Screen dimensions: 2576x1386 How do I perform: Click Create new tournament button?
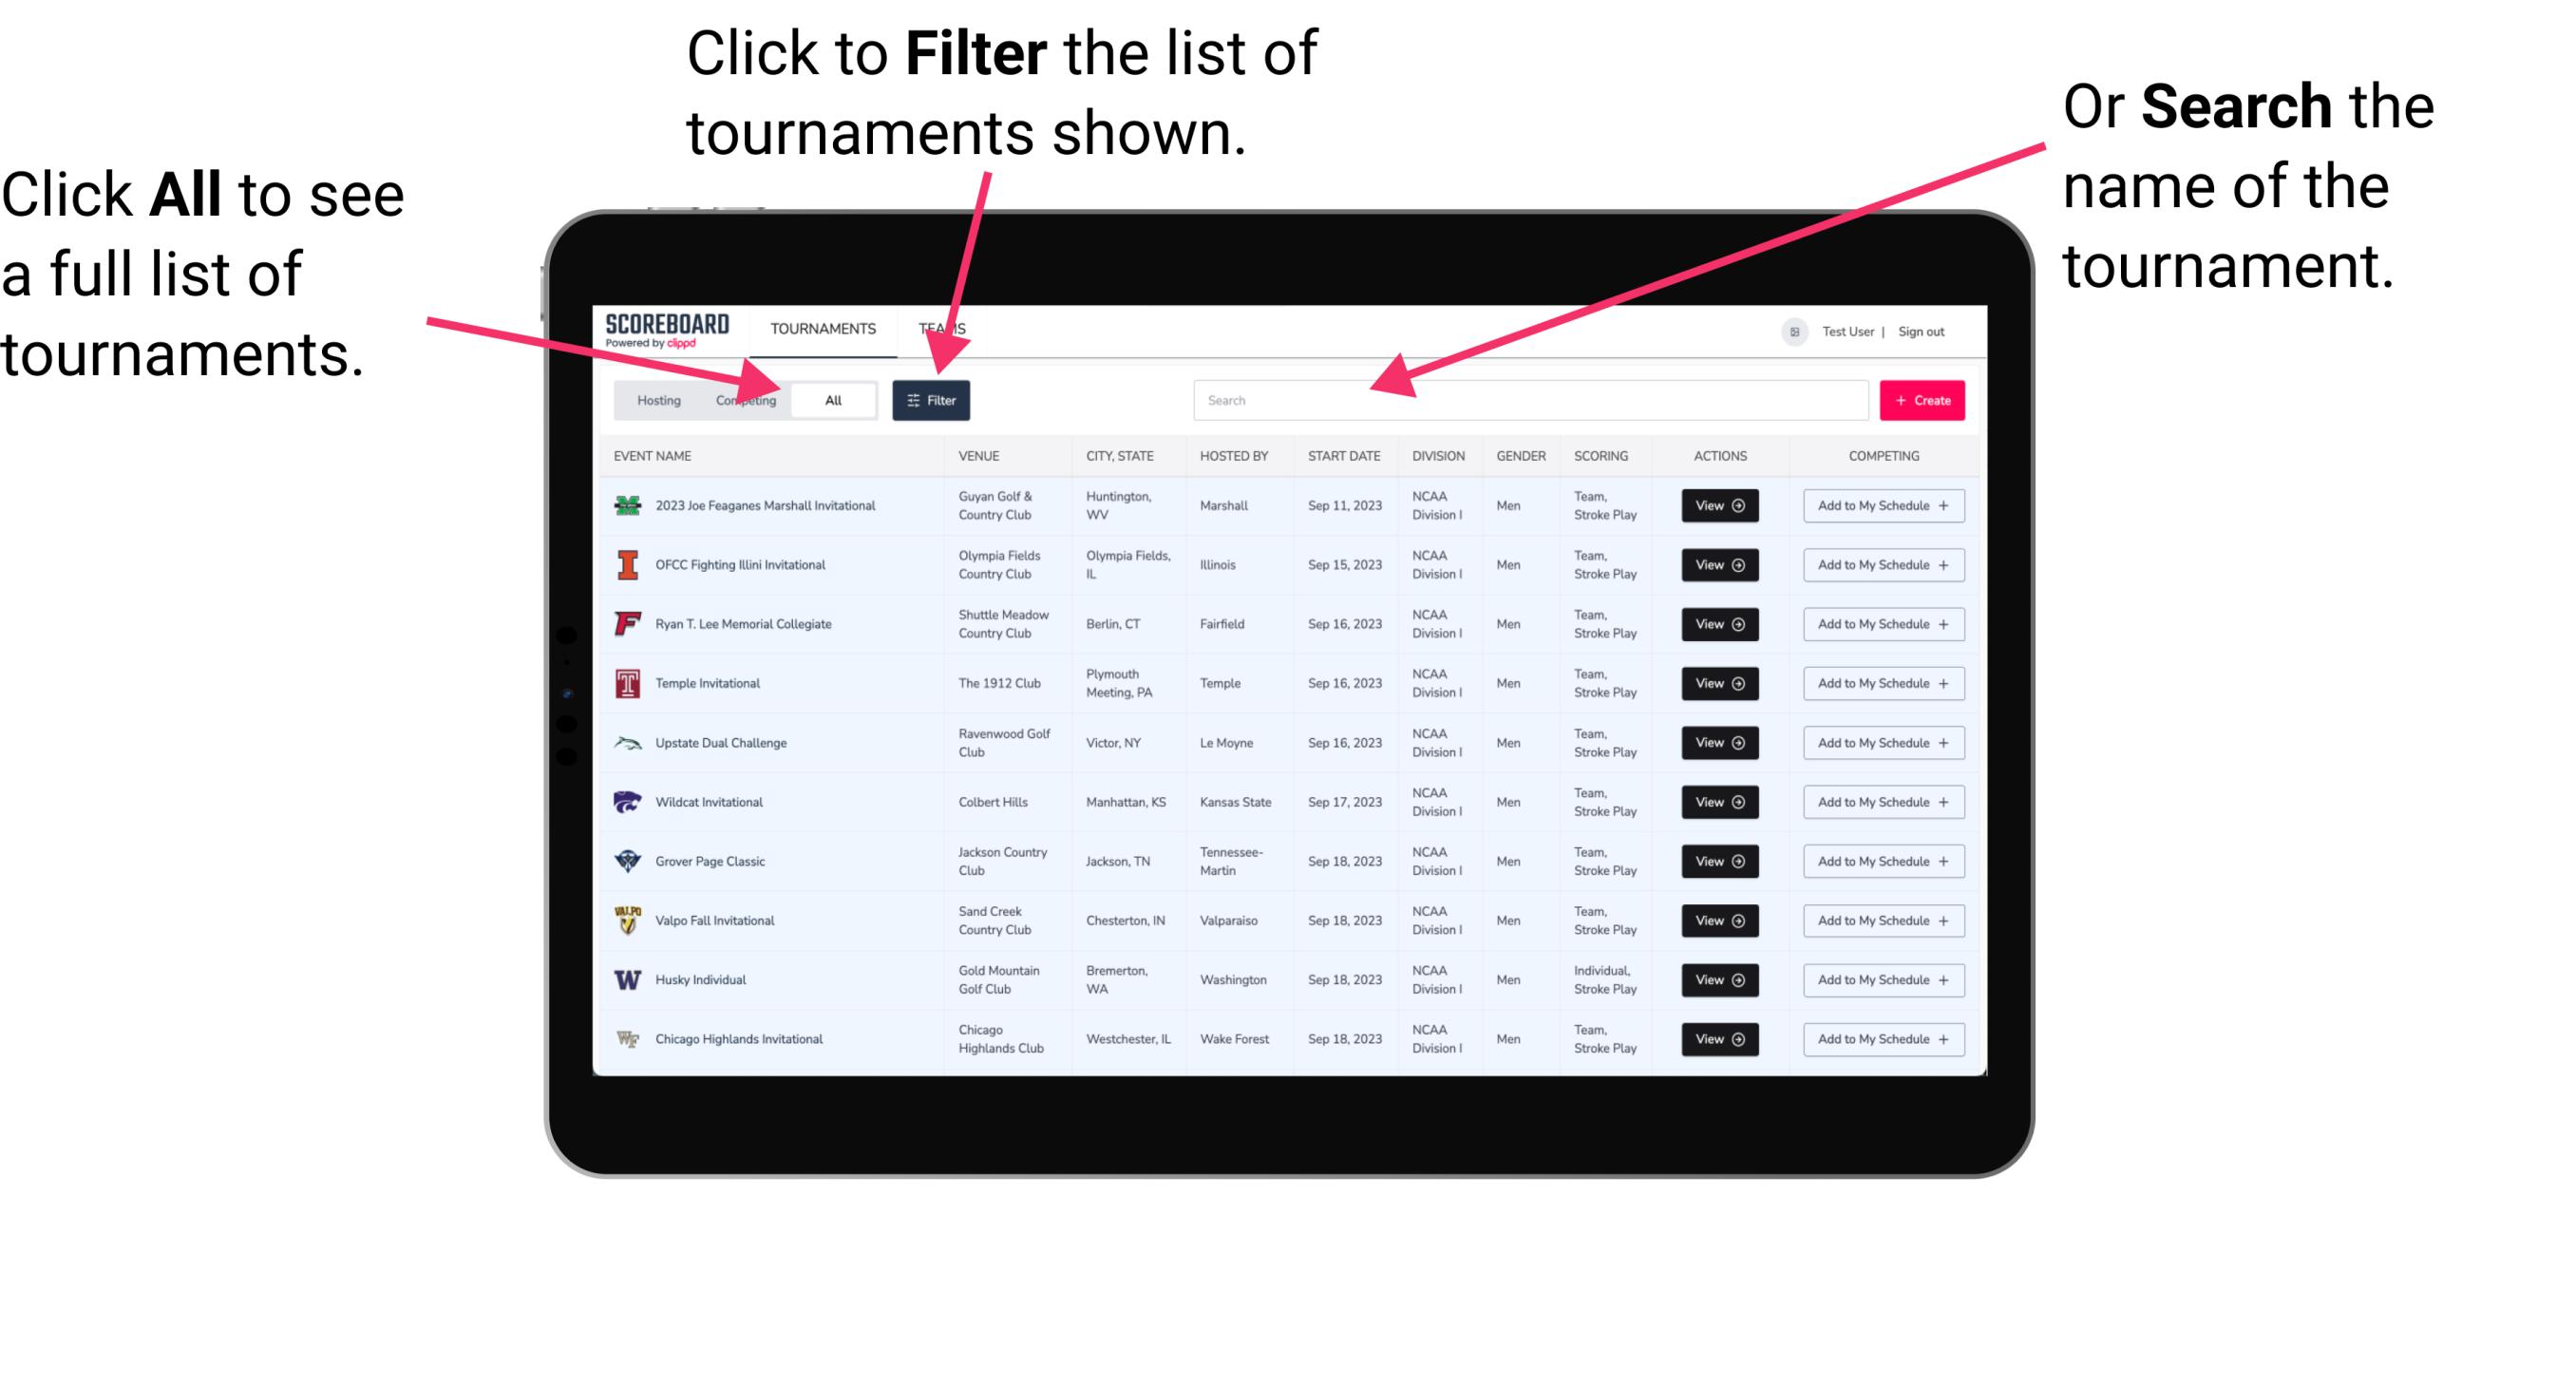(x=1923, y=399)
